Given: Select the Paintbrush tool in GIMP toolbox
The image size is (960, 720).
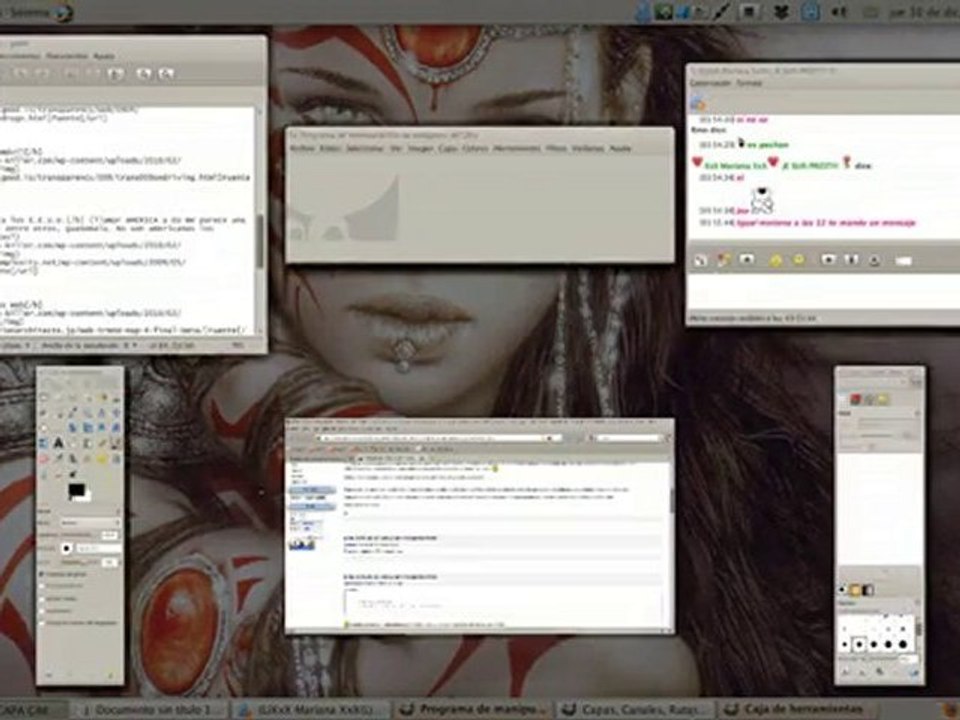Looking at the screenshot, I should click(116, 443).
